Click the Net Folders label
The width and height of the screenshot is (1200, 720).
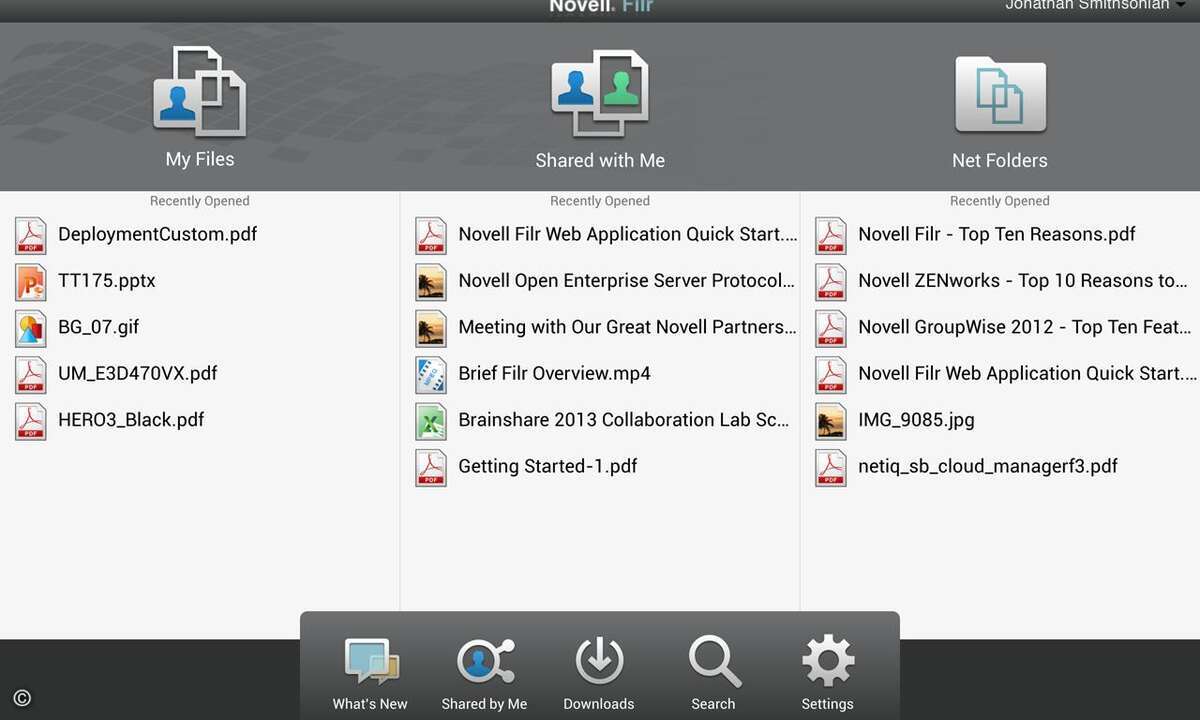pos(1000,160)
